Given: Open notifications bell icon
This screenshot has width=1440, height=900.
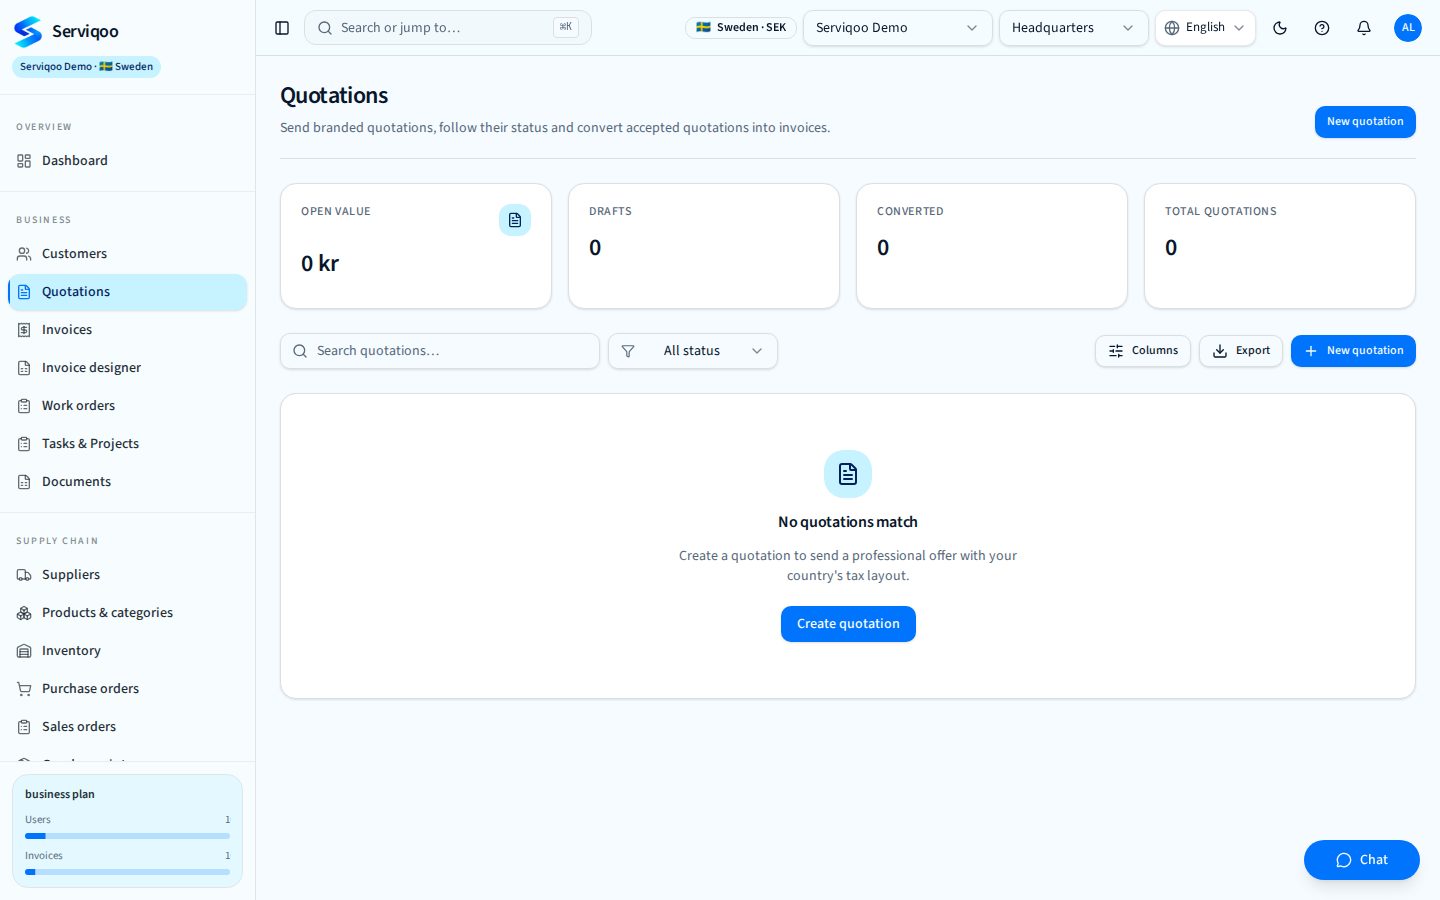Looking at the screenshot, I should (x=1364, y=28).
